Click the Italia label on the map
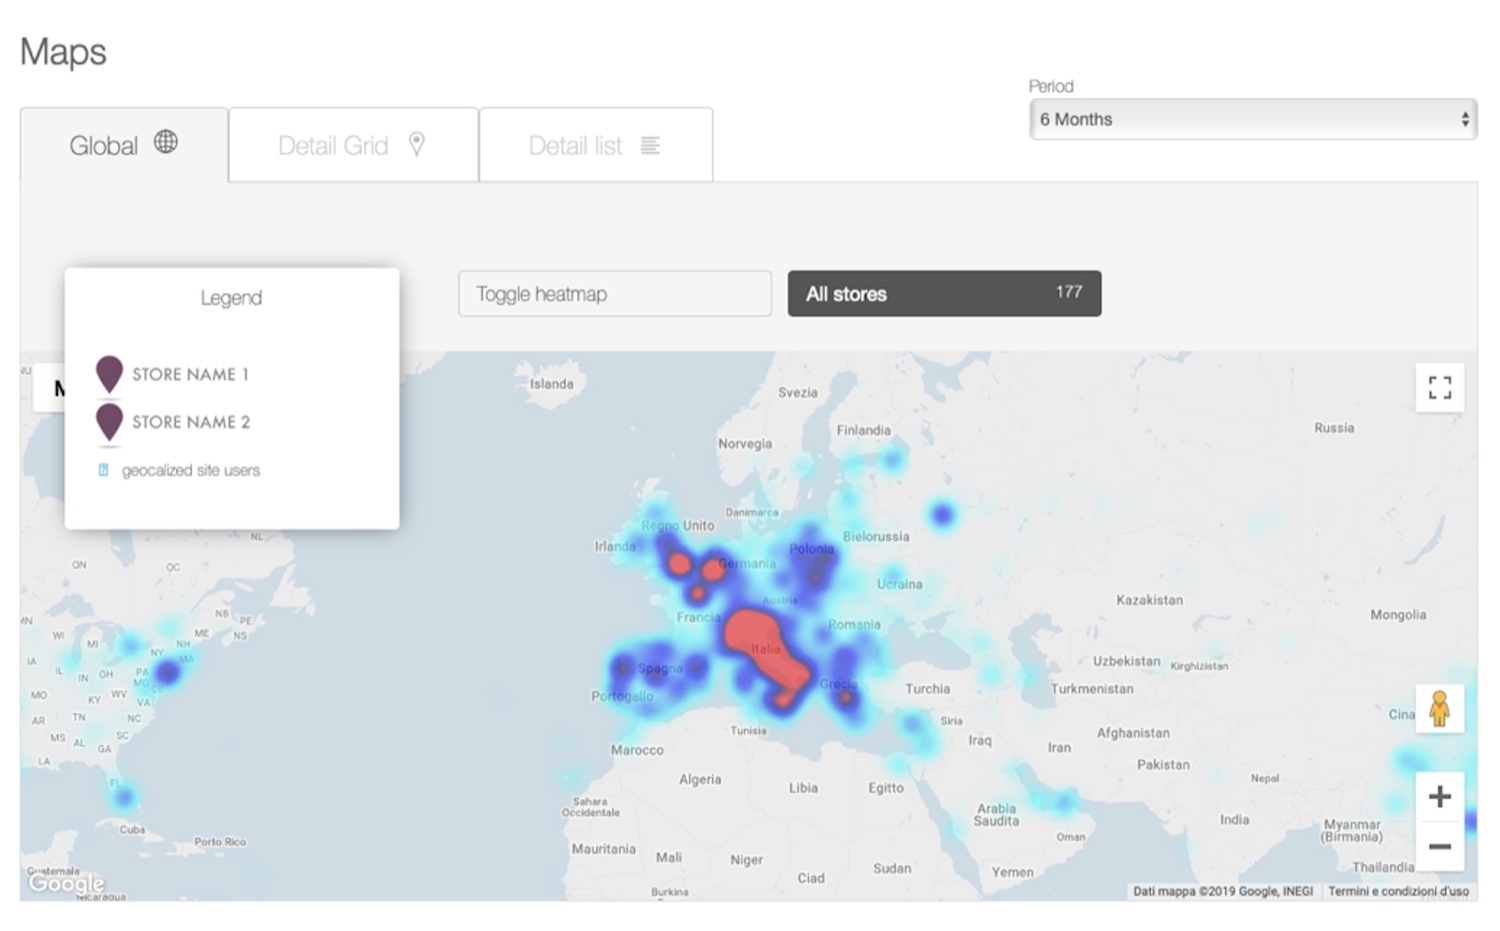Screen dimensions: 1500x931 coord(766,649)
